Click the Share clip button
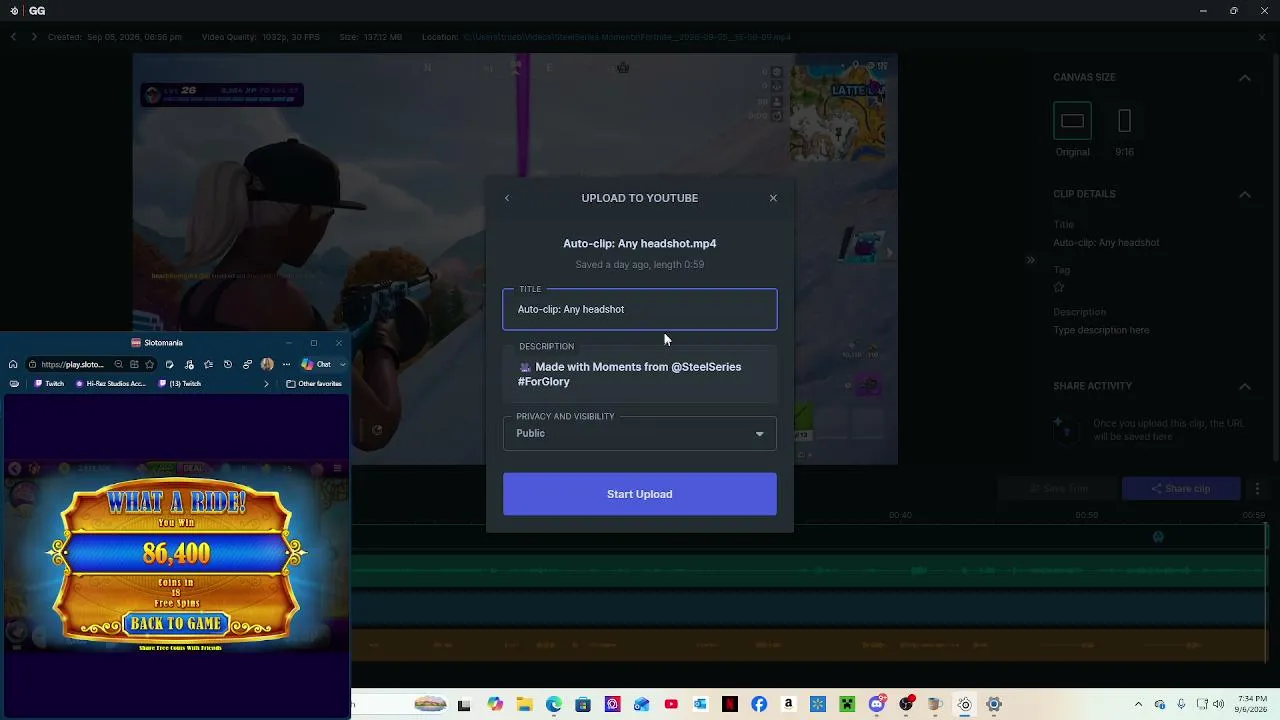This screenshot has width=1280, height=720. click(1181, 488)
